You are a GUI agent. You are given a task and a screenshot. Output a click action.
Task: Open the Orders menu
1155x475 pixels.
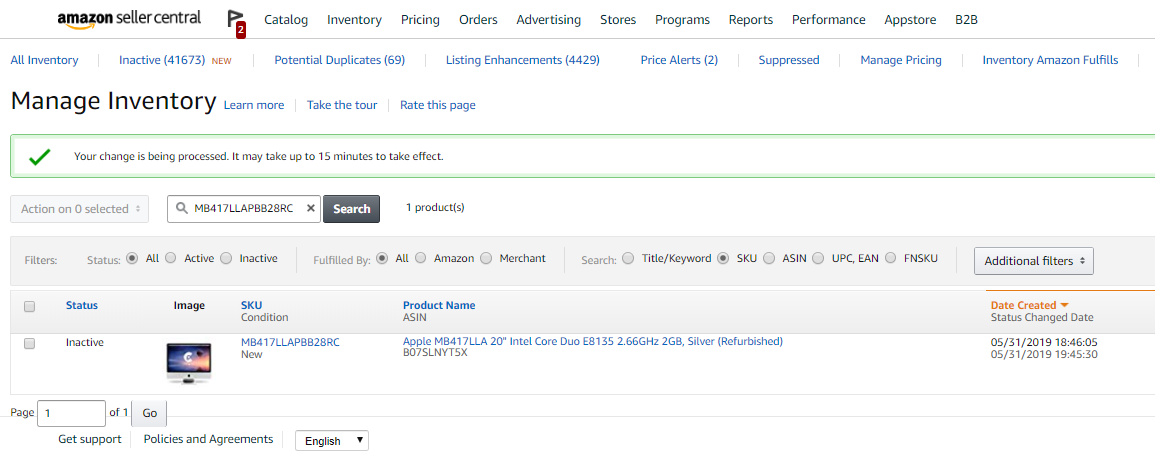[x=478, y=20]
